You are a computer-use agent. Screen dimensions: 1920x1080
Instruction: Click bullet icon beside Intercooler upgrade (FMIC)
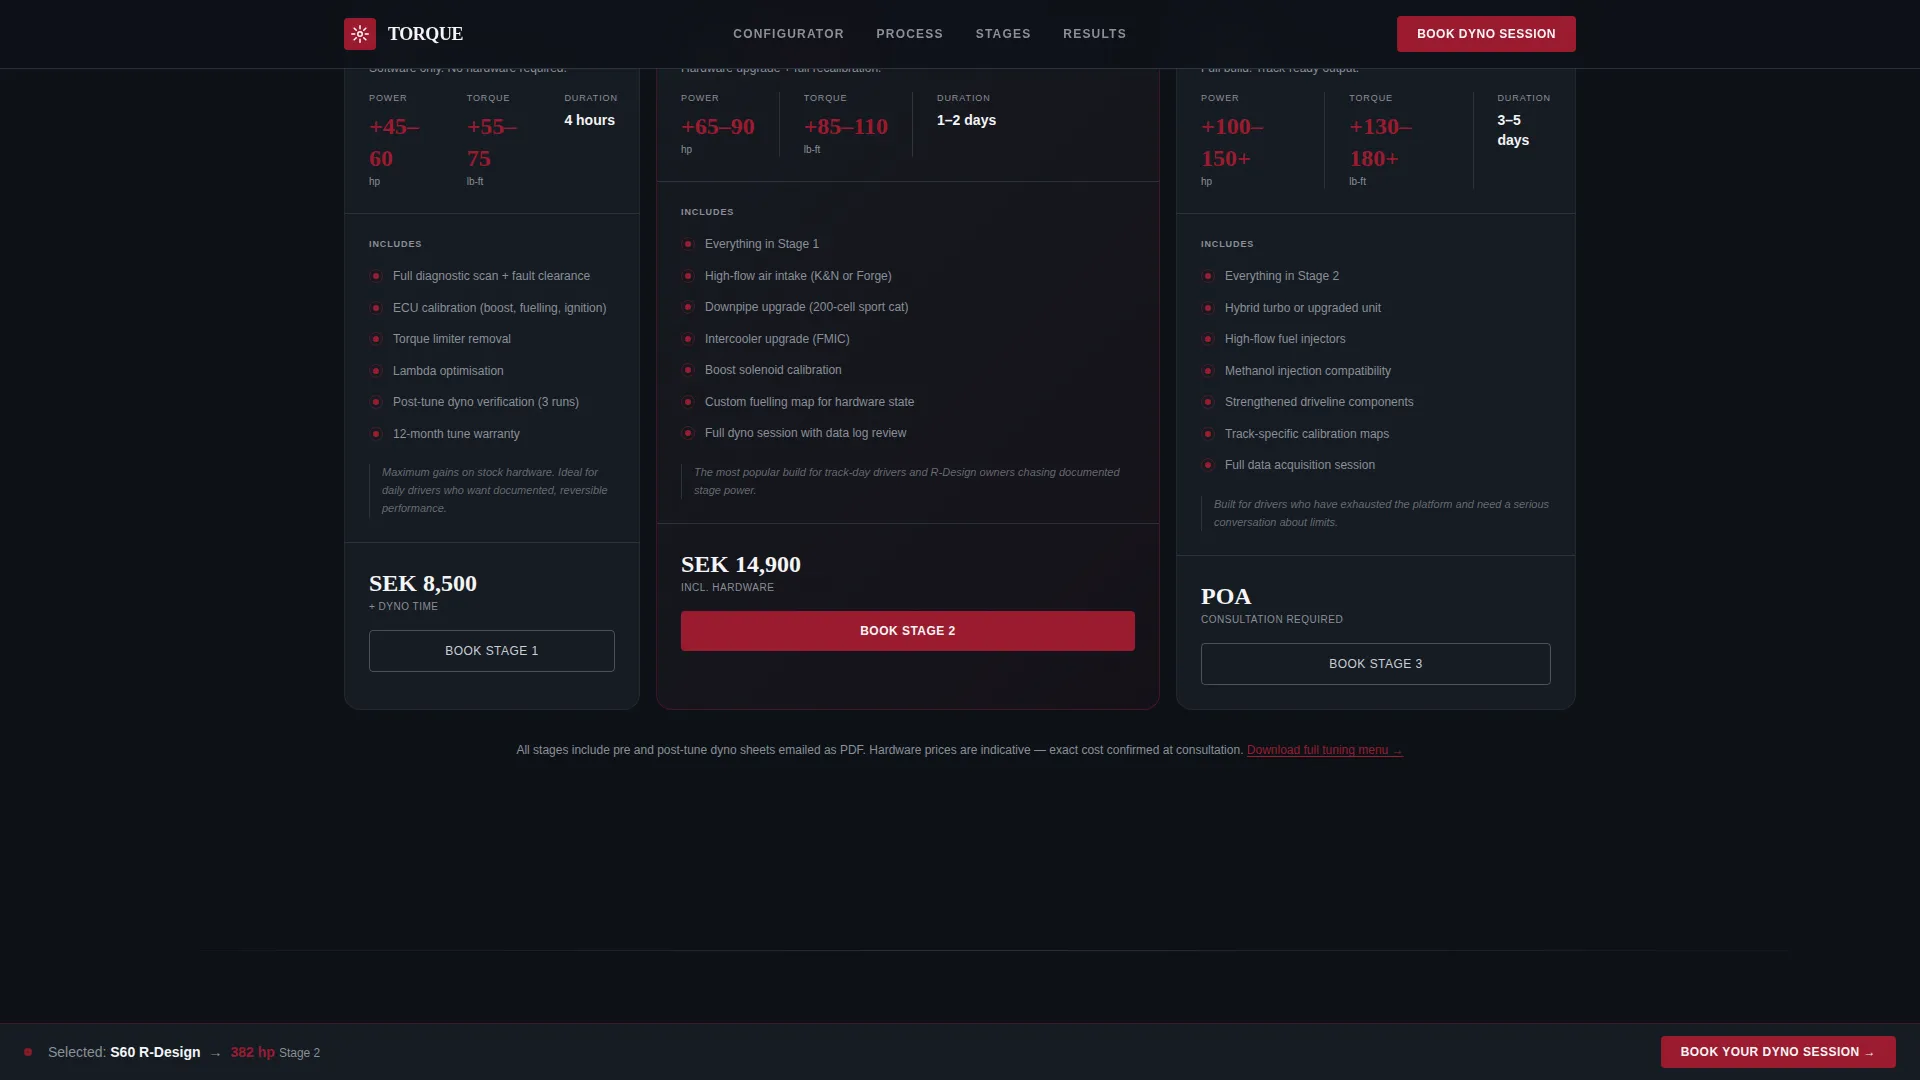(x=688, y=339)
